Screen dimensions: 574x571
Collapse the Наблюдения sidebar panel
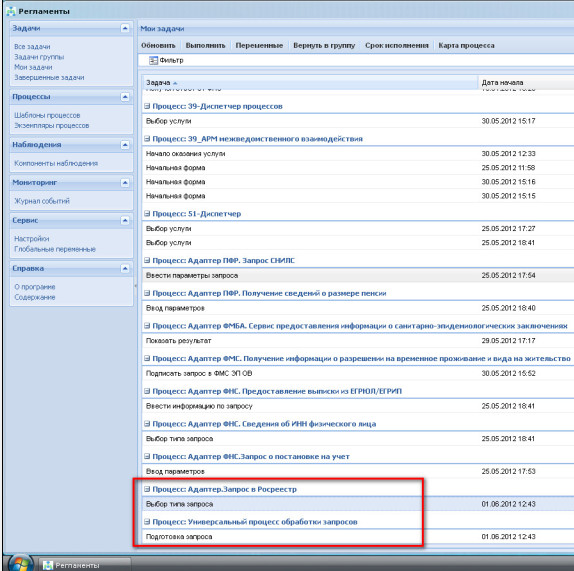[125, 145]
